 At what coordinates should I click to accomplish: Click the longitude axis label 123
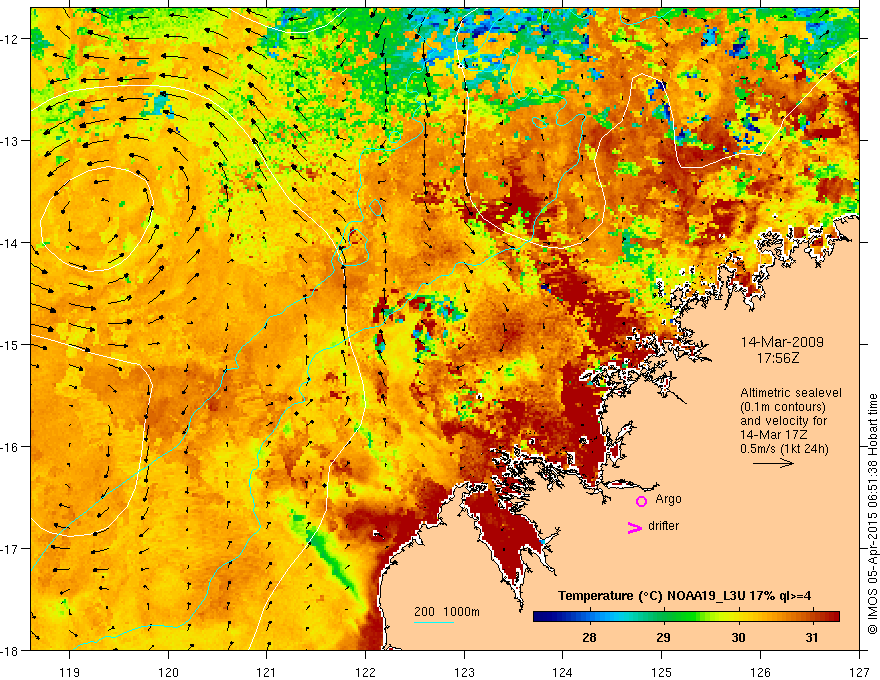tap(464, 672)
